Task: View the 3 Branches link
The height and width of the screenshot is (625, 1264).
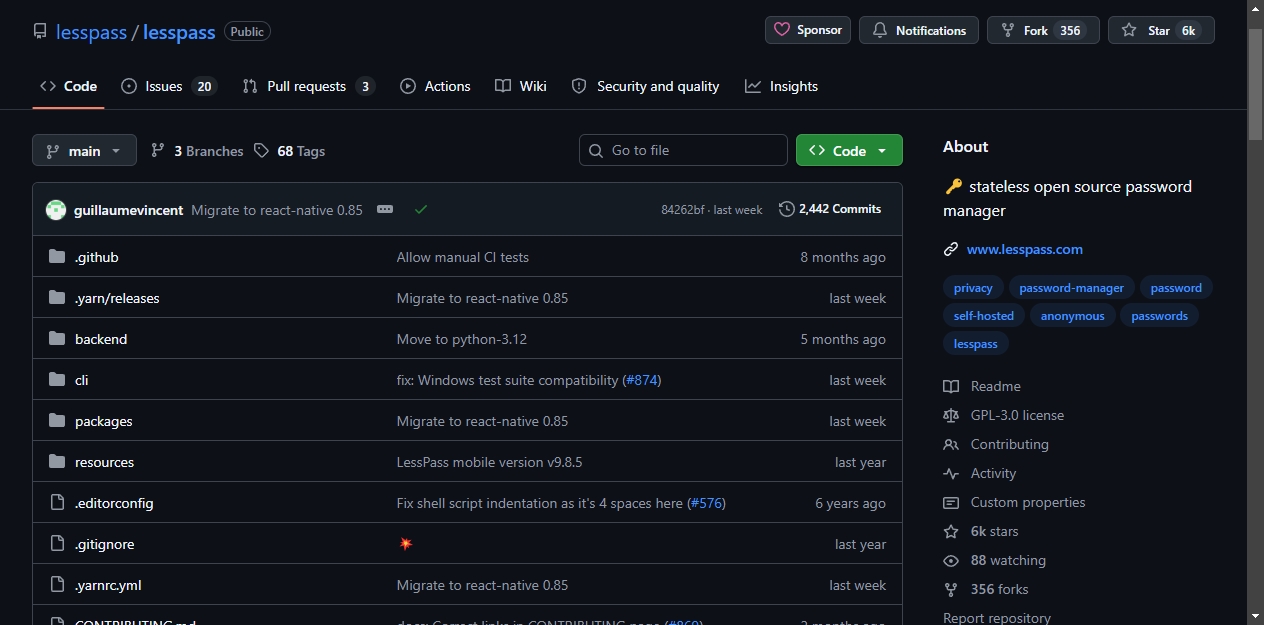Action: click(197, 151)
